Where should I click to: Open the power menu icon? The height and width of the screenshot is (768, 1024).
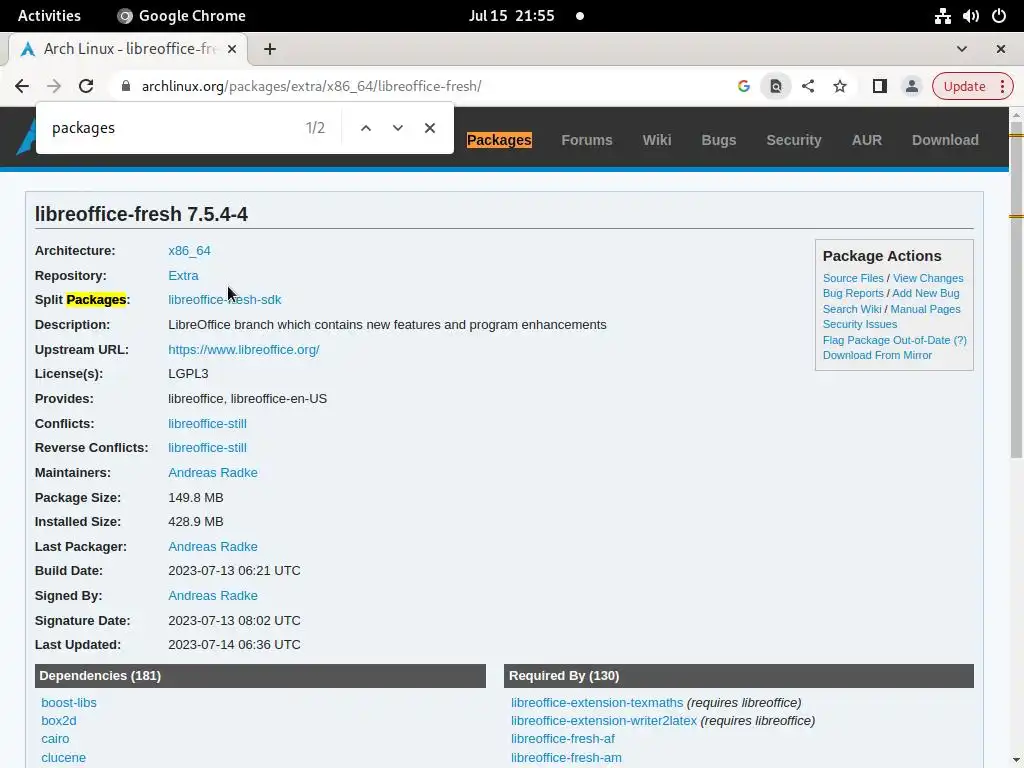point(999,16)
